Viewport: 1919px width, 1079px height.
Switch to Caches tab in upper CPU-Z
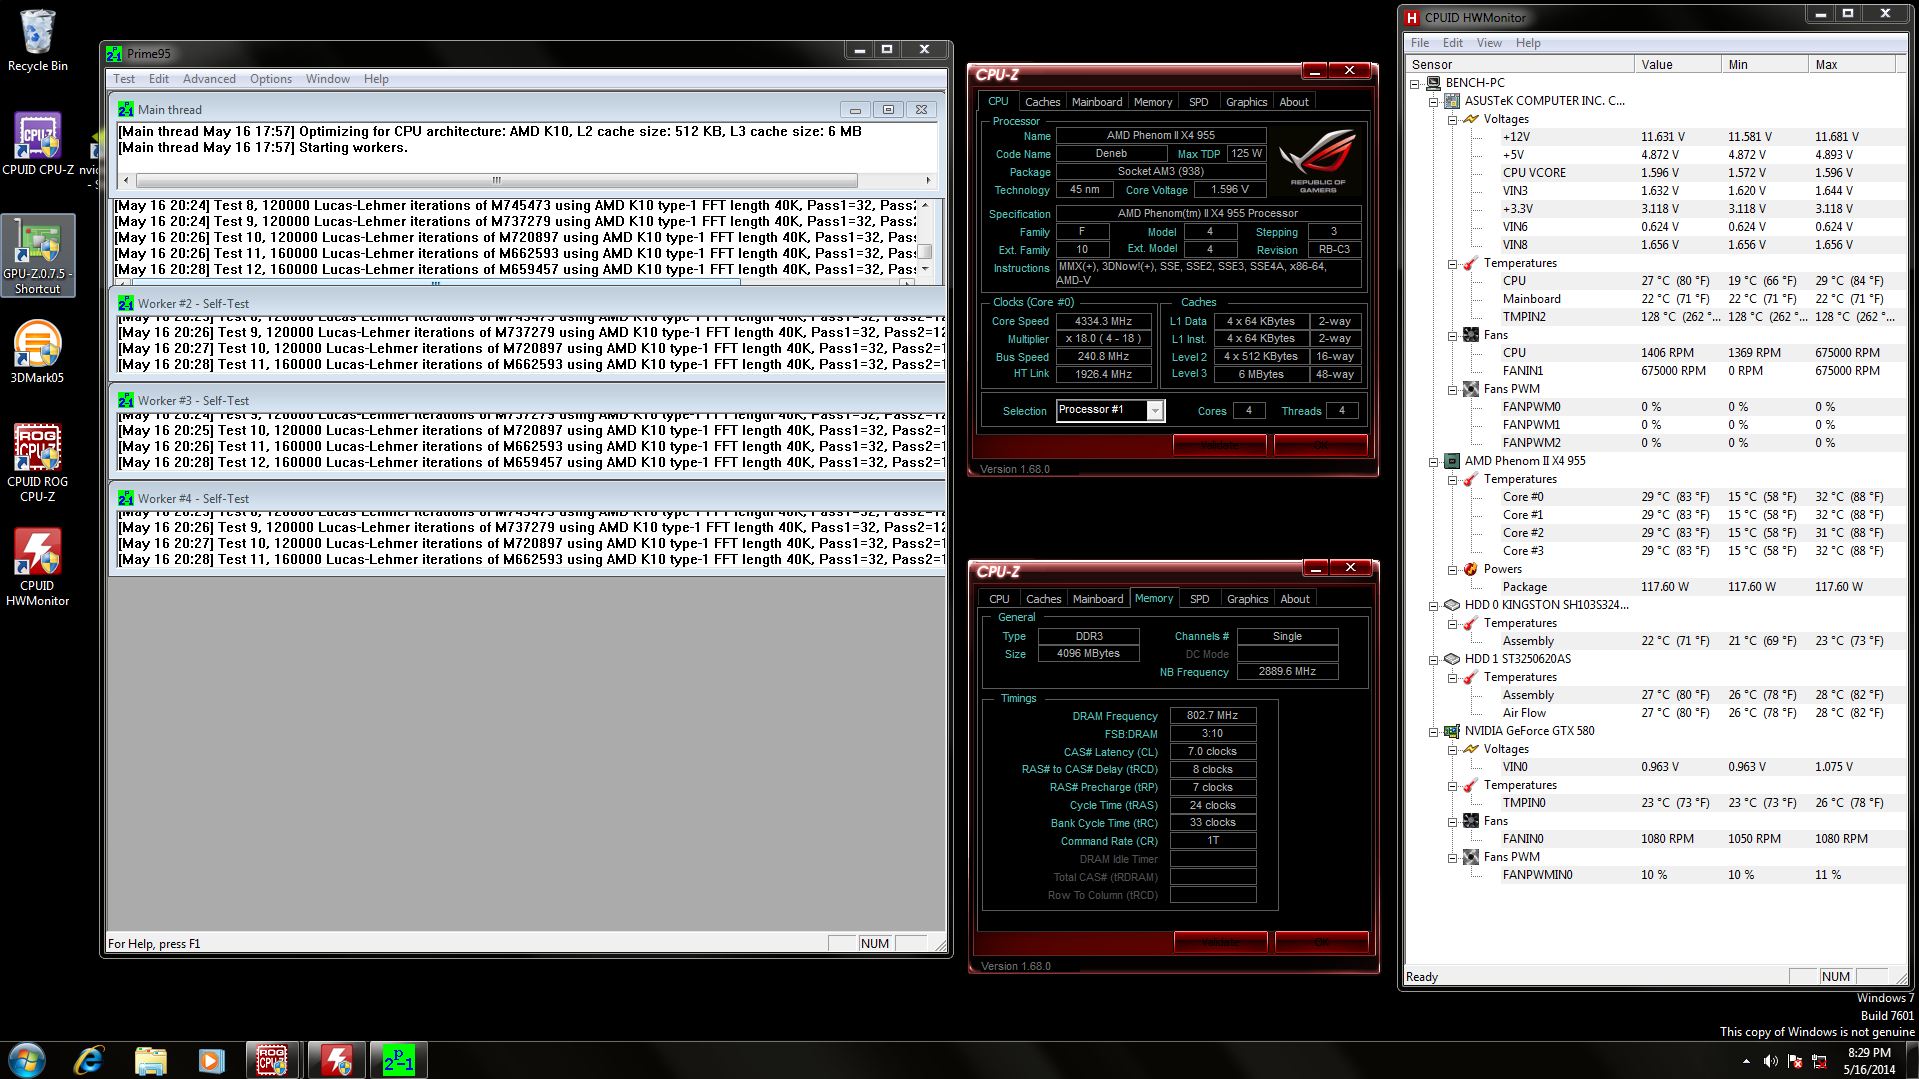(x=1042, y=102)
